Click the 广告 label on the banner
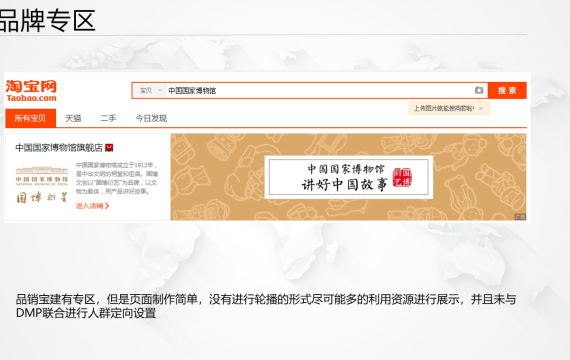The height and width of the screenshot is (360, 570). click(x=520, y=217)
